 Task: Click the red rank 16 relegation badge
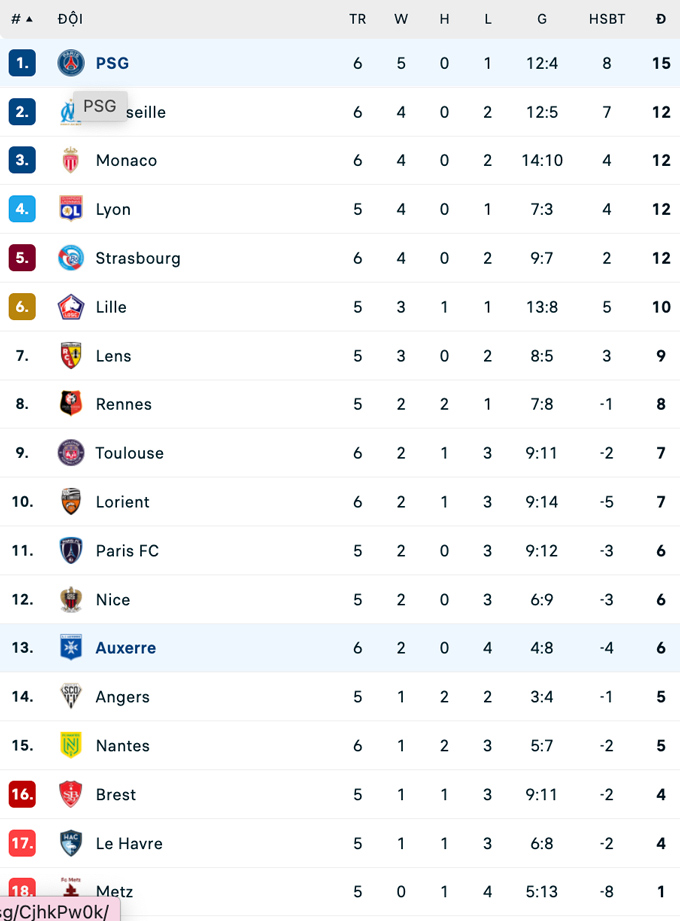click(22, 795)
